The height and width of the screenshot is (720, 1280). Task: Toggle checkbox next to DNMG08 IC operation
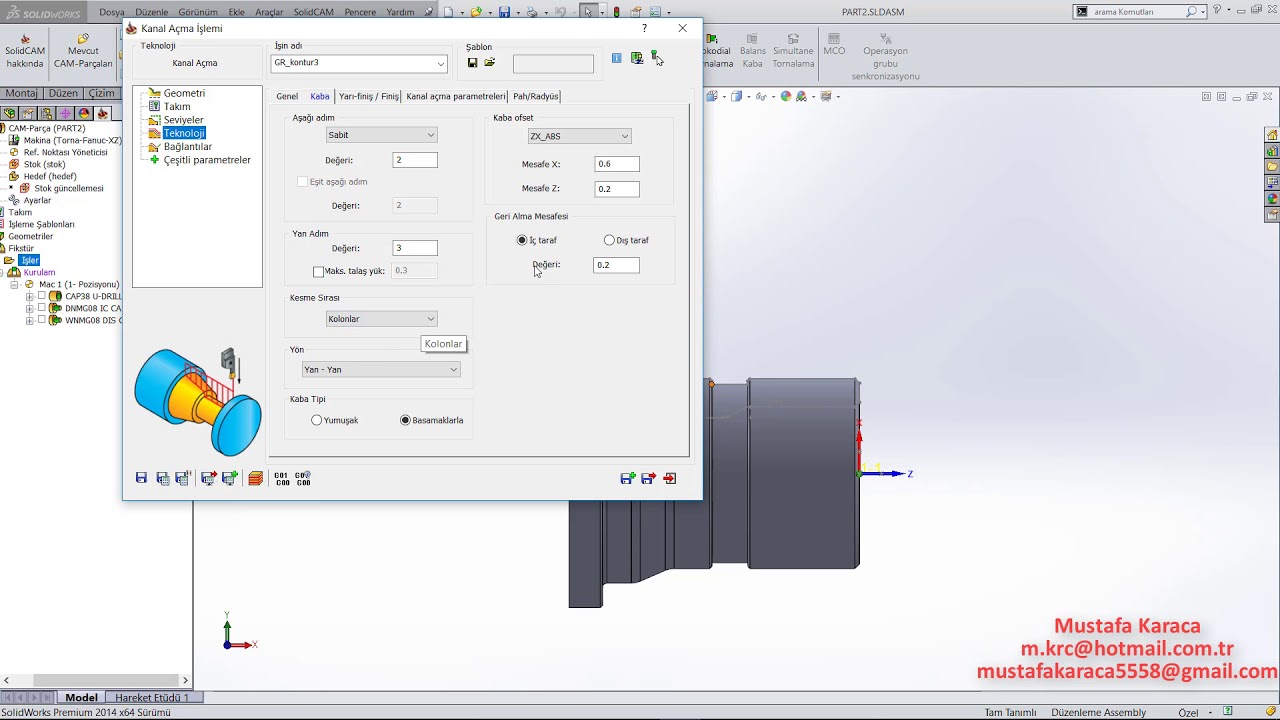[x=42, y=308]
